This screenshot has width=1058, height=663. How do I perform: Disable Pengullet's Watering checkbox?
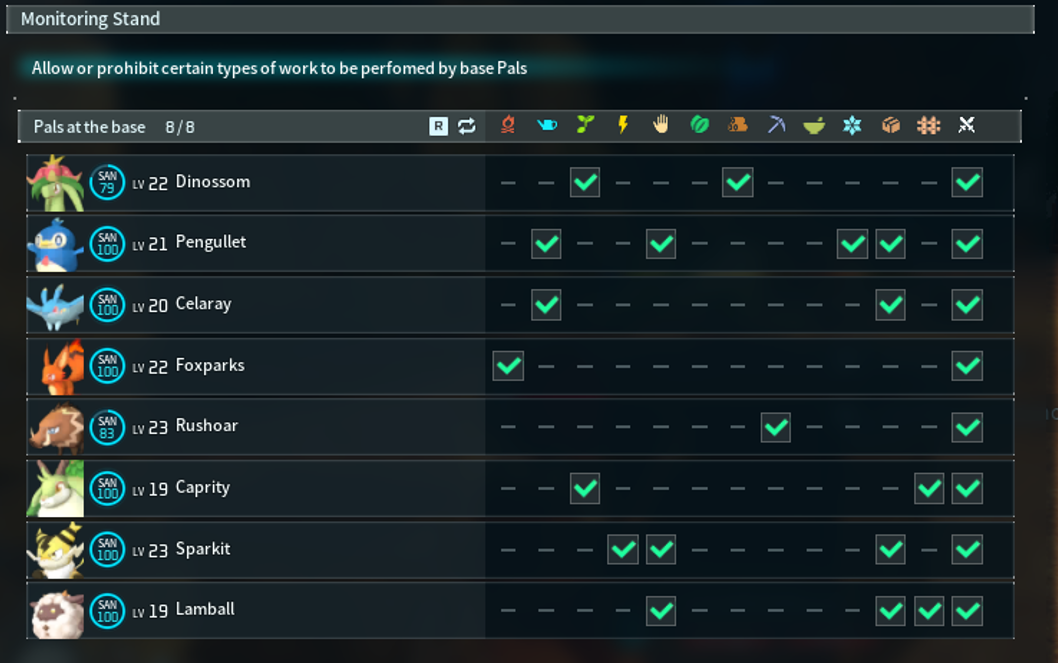tap(545, 243)
